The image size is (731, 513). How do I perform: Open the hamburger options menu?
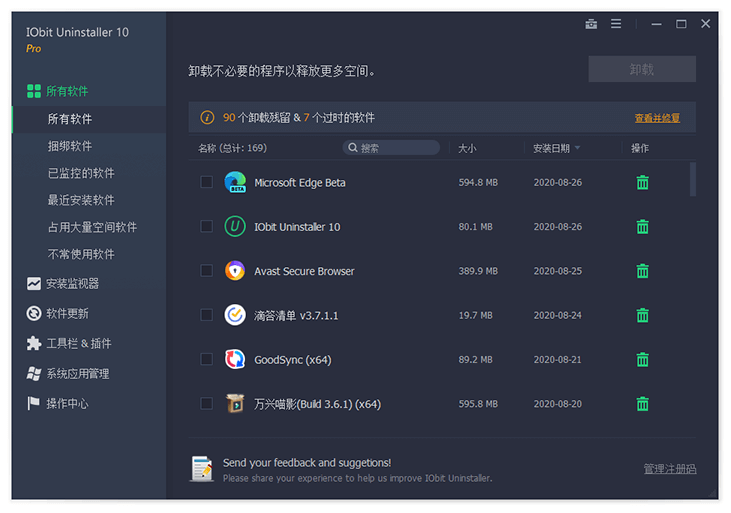click(616, 24)
